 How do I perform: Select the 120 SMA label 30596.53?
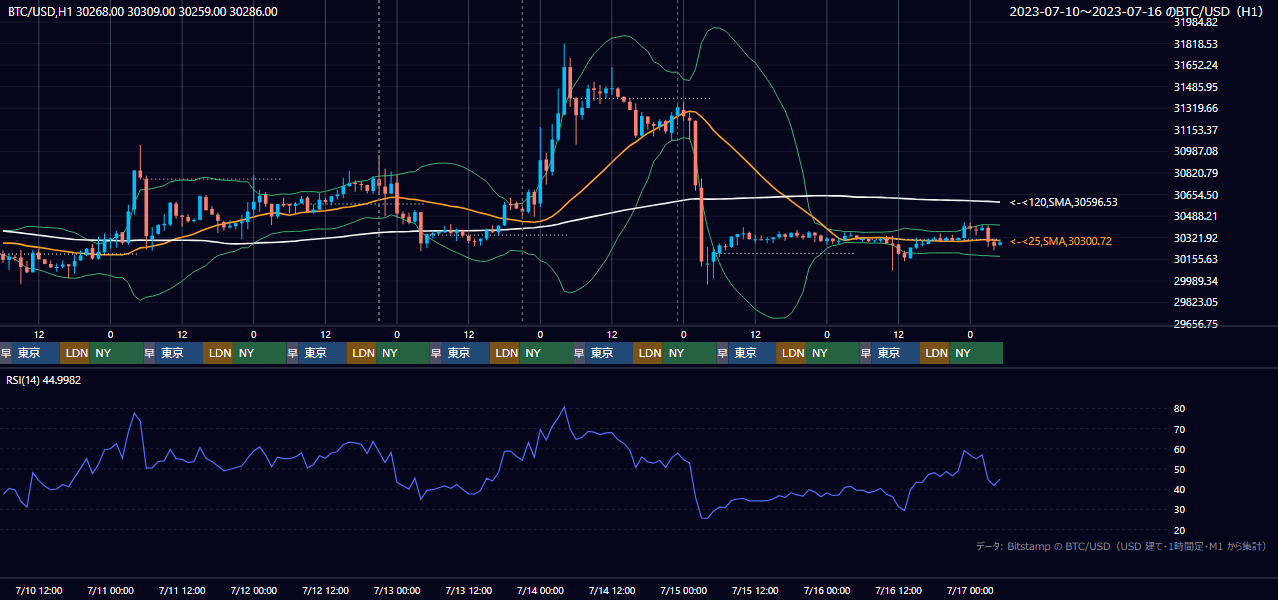(1064, 202)
